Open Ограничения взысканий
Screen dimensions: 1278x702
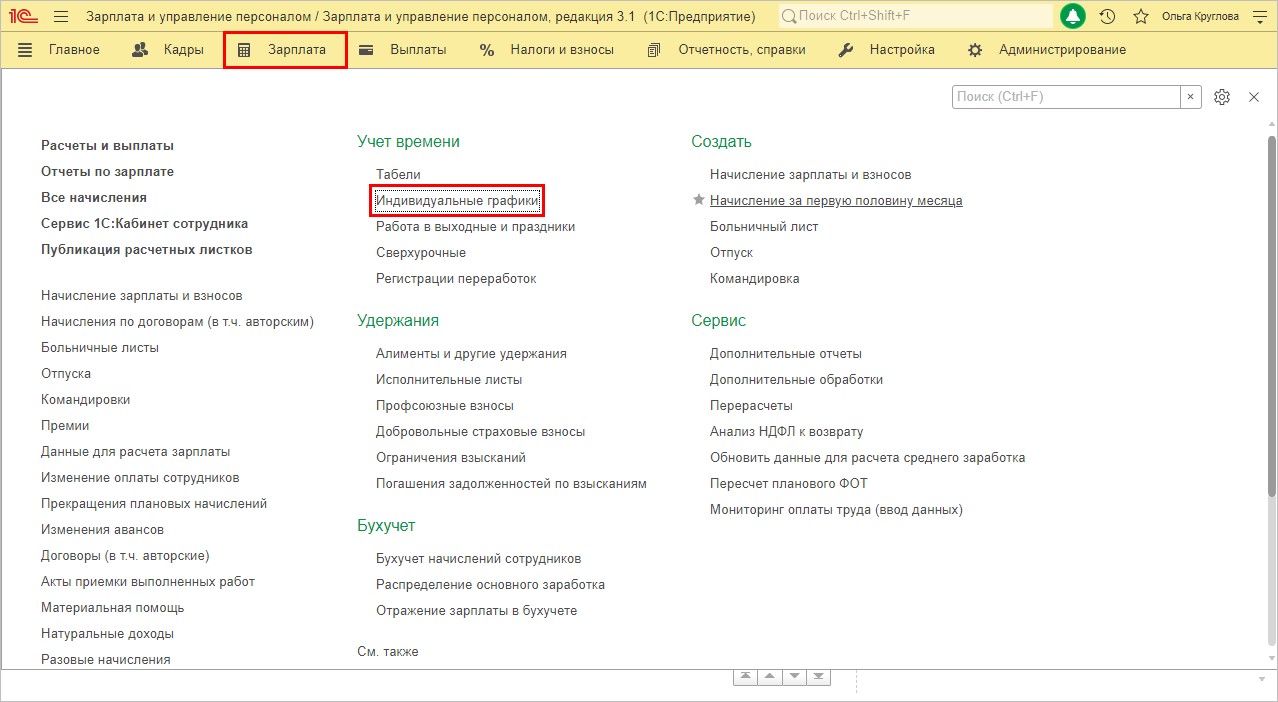[451, 457]
